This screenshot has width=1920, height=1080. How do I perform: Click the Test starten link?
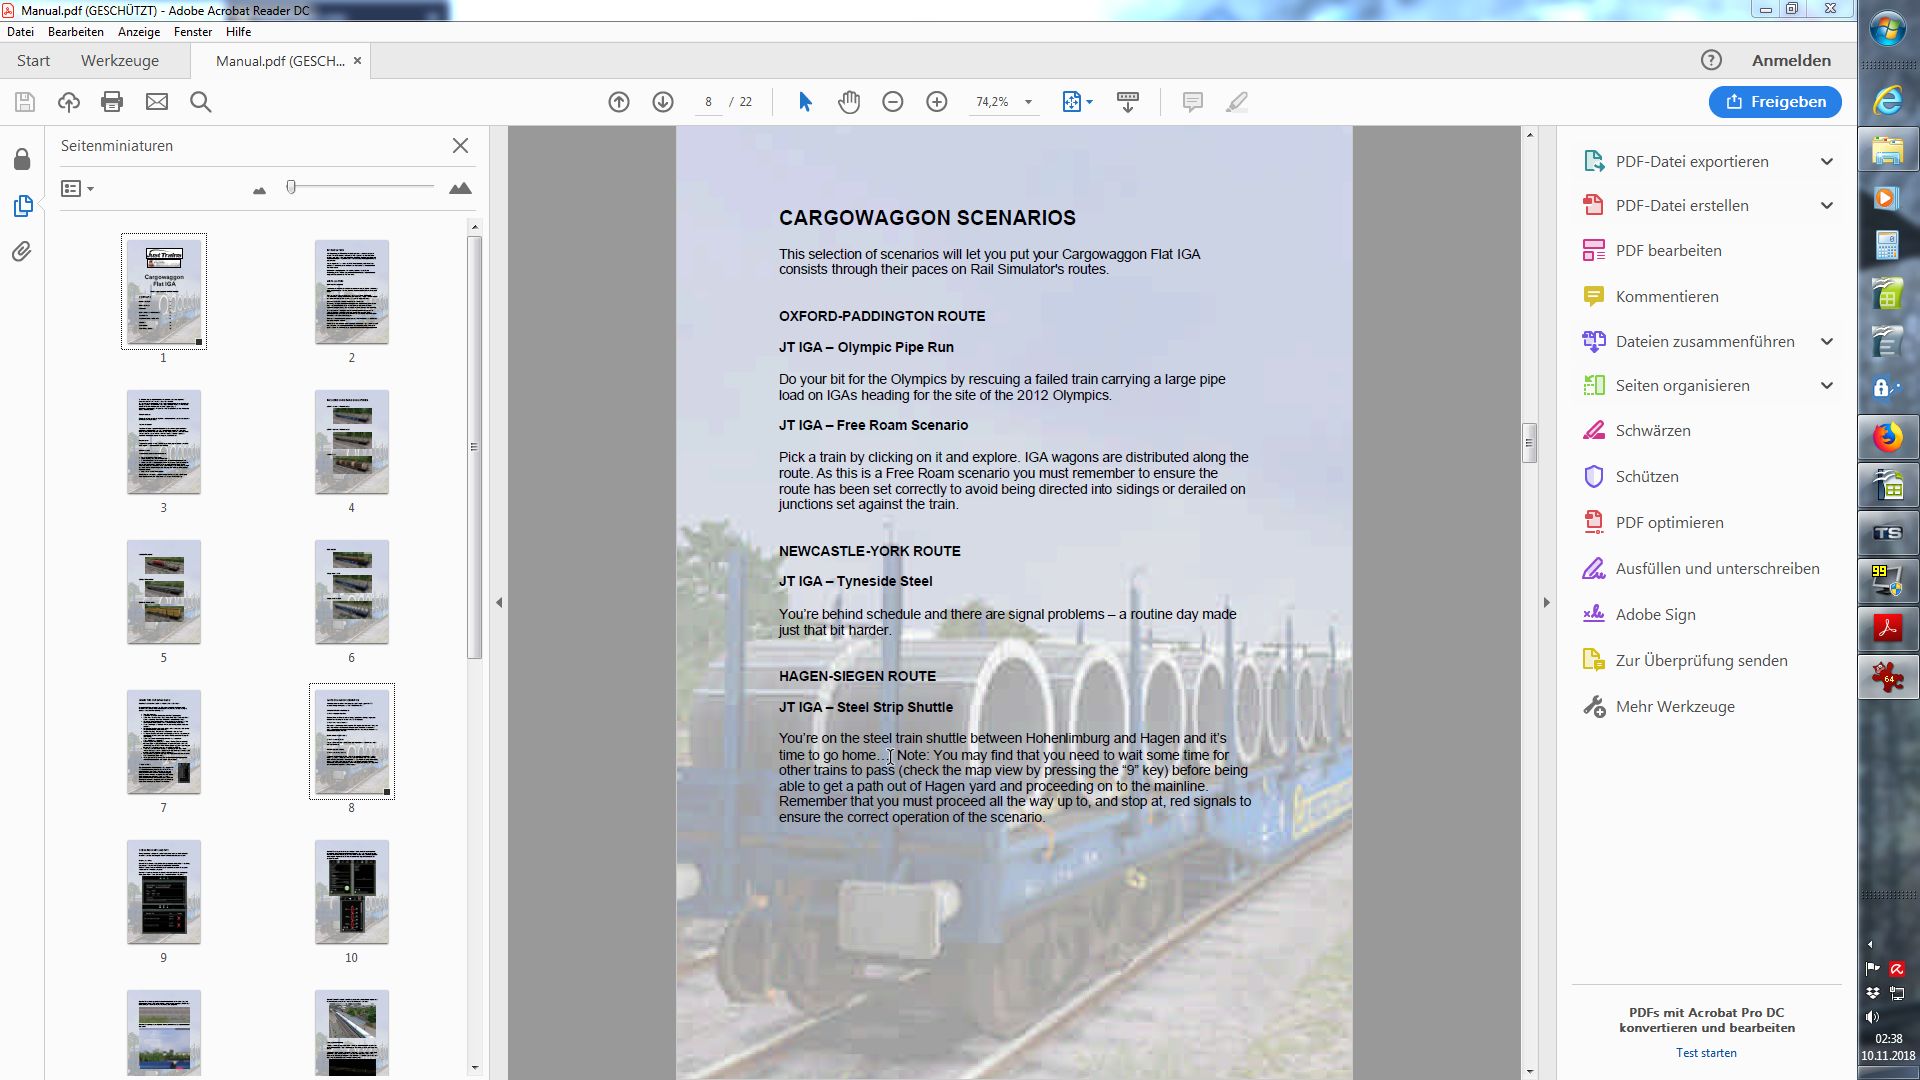pos(1706,1053)
